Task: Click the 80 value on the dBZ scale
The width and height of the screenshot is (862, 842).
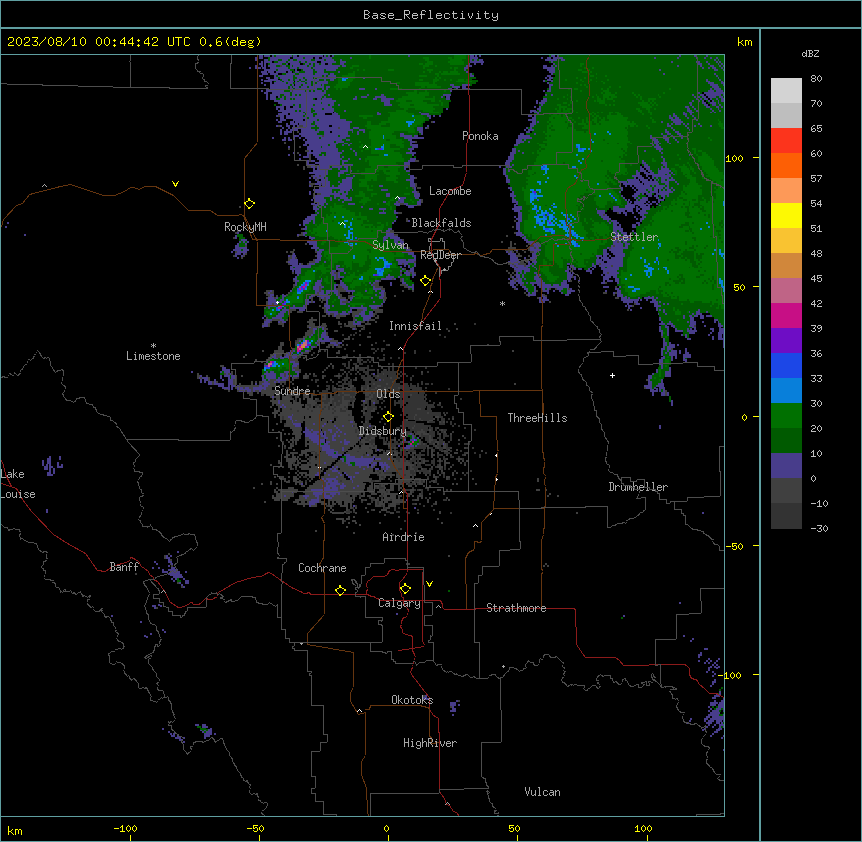Action: tap(816, 79)
